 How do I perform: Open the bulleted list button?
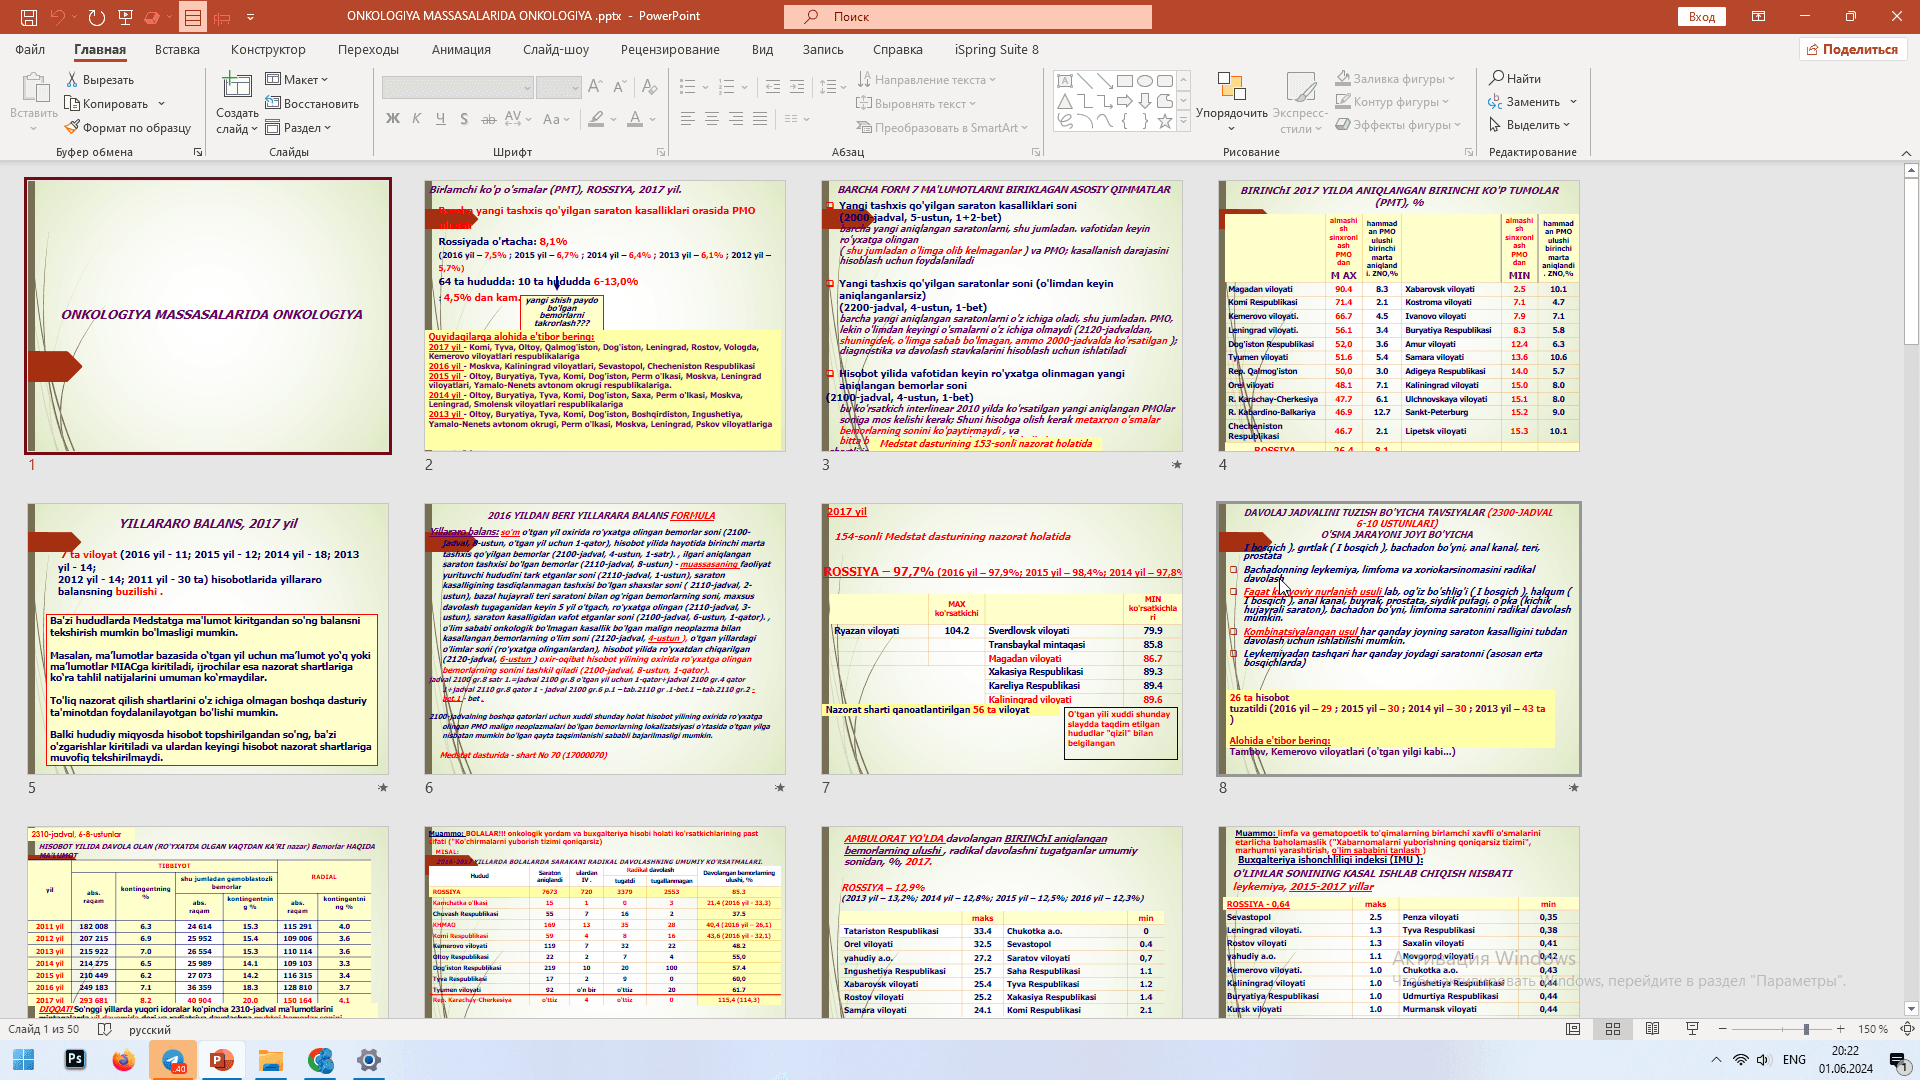[x=688, y=87]
